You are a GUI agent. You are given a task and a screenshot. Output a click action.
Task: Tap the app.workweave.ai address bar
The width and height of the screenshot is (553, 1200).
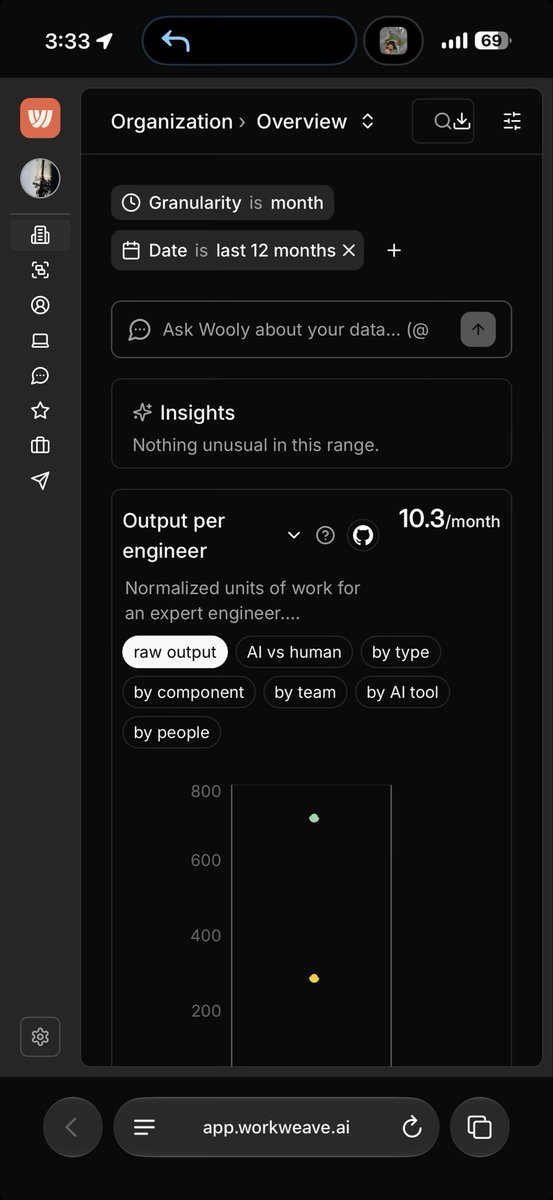[276, 1127]
